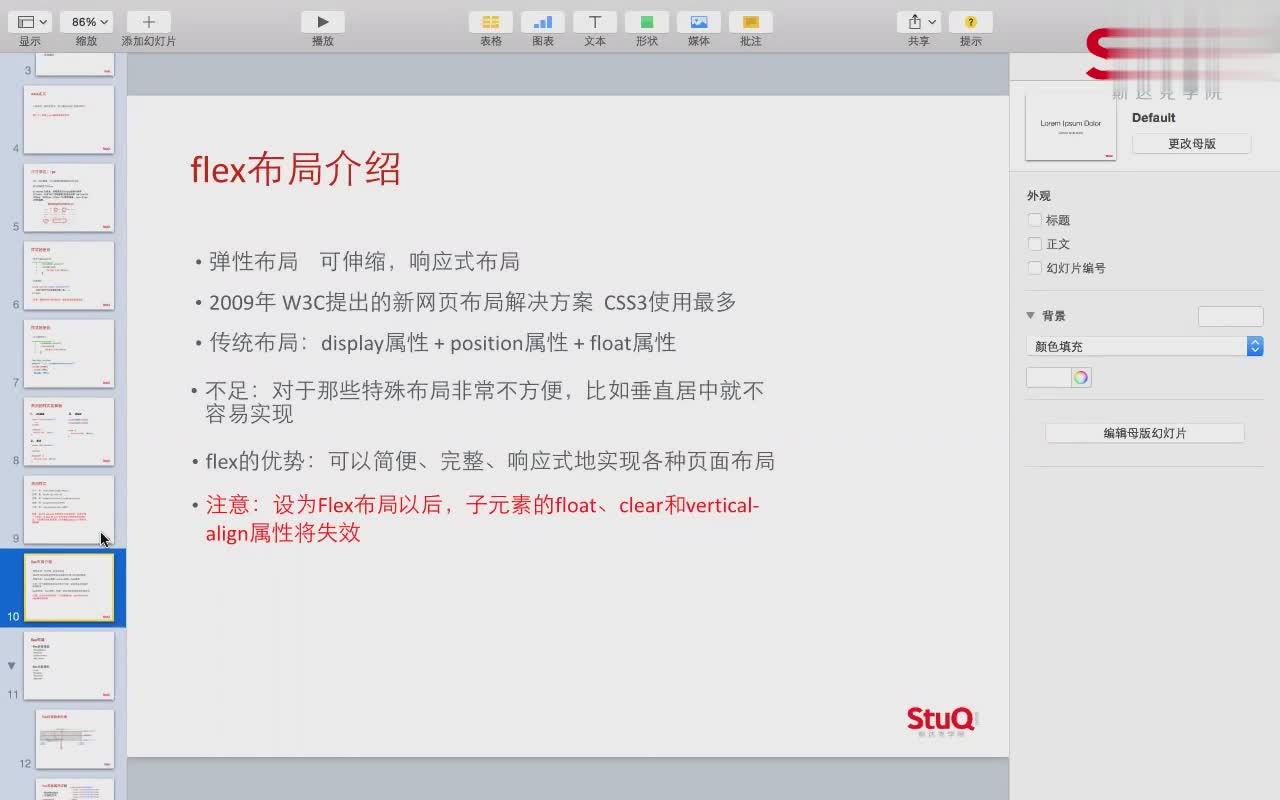Click the bullet starting flex的优势
This screenshot has width=1280, height=800.
tap(490, 461)
